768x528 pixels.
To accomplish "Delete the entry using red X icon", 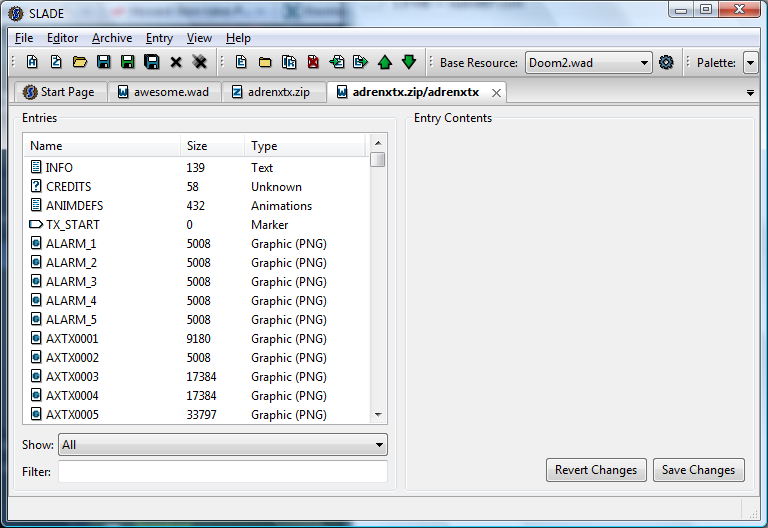I will (x=313, y=62).
